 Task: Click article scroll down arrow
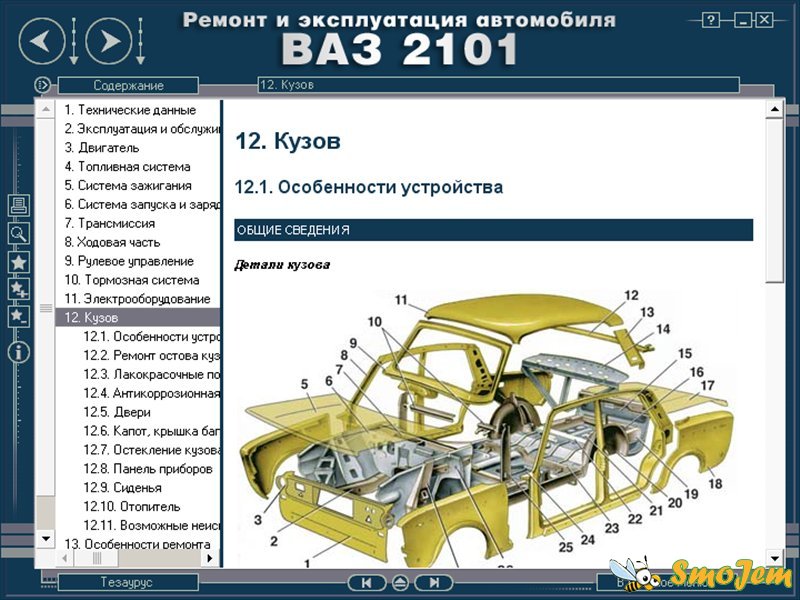click(x=774, y=559)
